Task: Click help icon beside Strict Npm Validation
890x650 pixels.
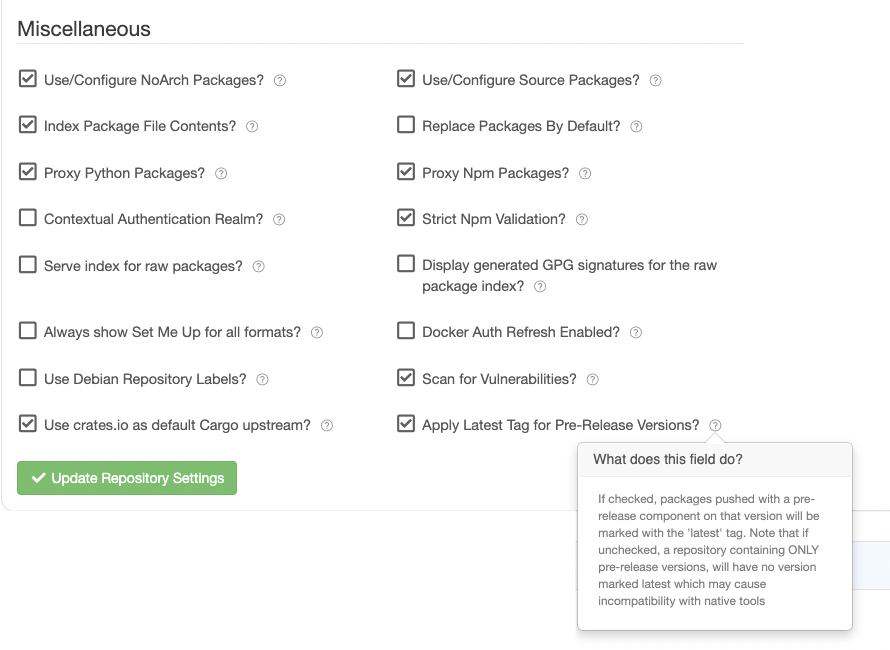Action: (582, 220)
